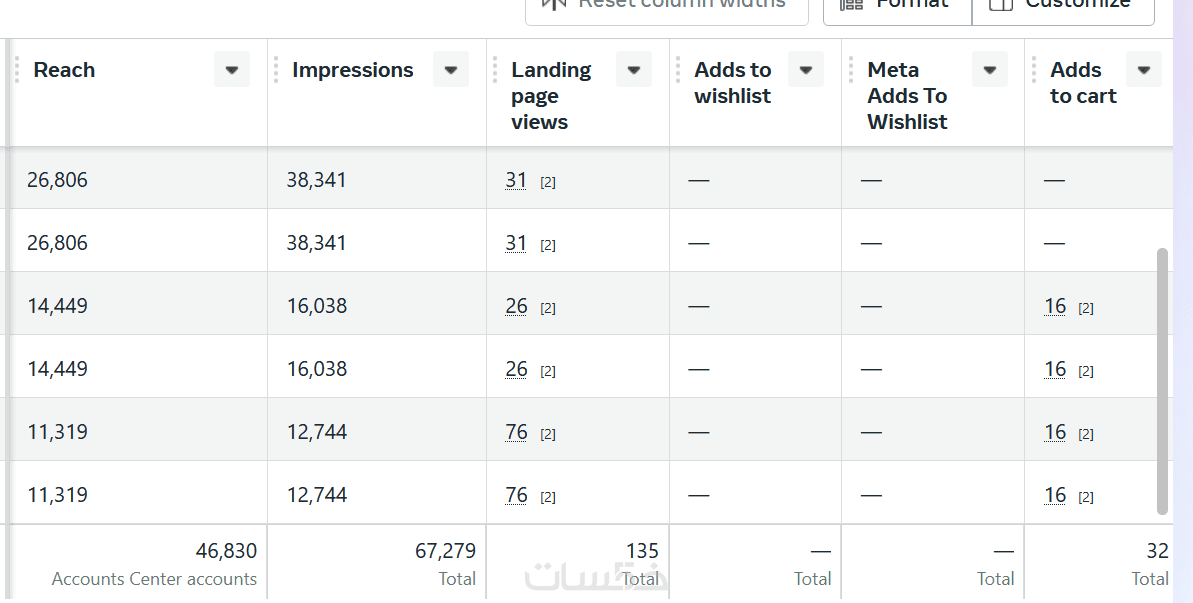Screen dimensions: 1193x603
Task: Click the [2] footnote beside 31 in first row
Action: [548, 182]
